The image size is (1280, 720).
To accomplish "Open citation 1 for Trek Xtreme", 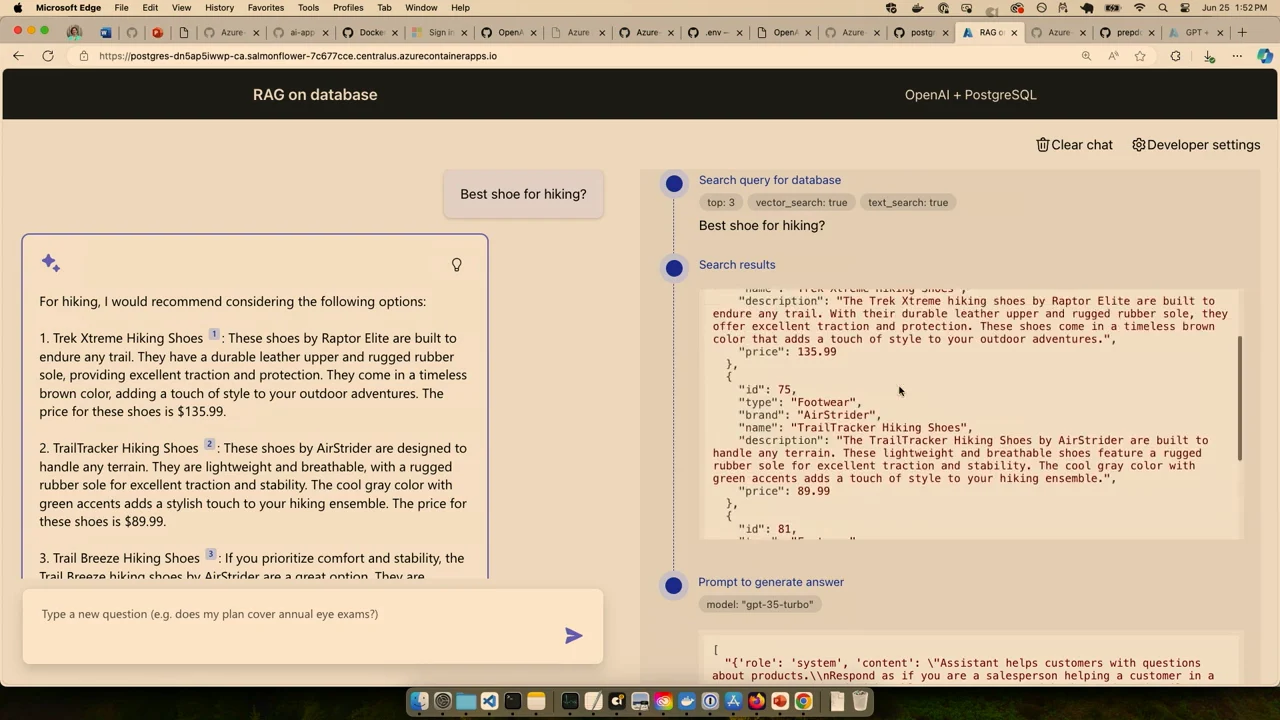I will (213, 334).
